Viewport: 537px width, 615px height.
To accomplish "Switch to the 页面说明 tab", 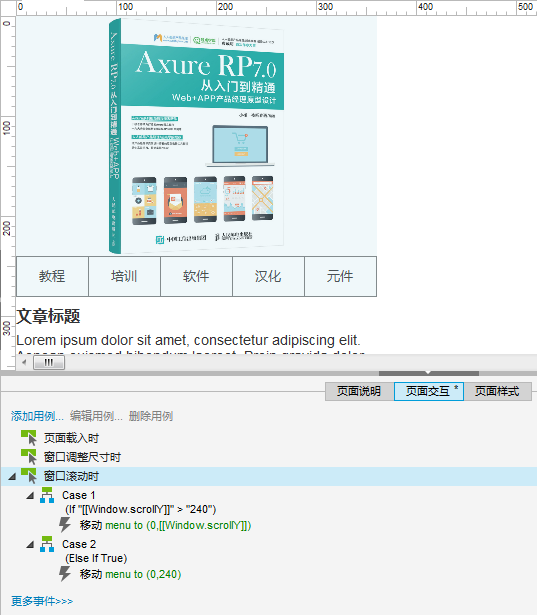I will (x=359, y=391).
